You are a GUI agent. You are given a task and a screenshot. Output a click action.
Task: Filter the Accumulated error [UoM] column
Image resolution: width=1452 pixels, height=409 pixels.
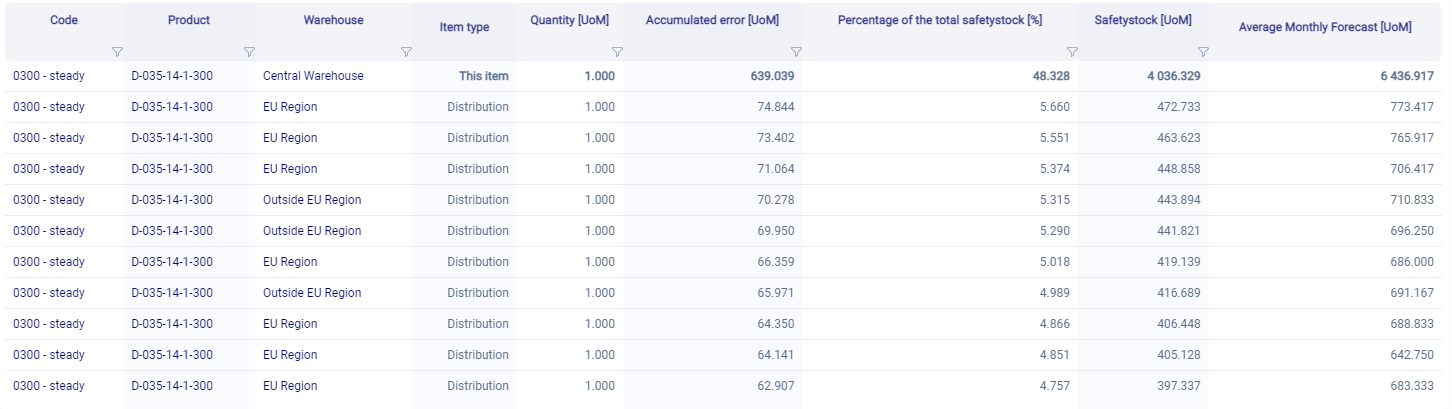pyautogui.click(x=796, y=52)
